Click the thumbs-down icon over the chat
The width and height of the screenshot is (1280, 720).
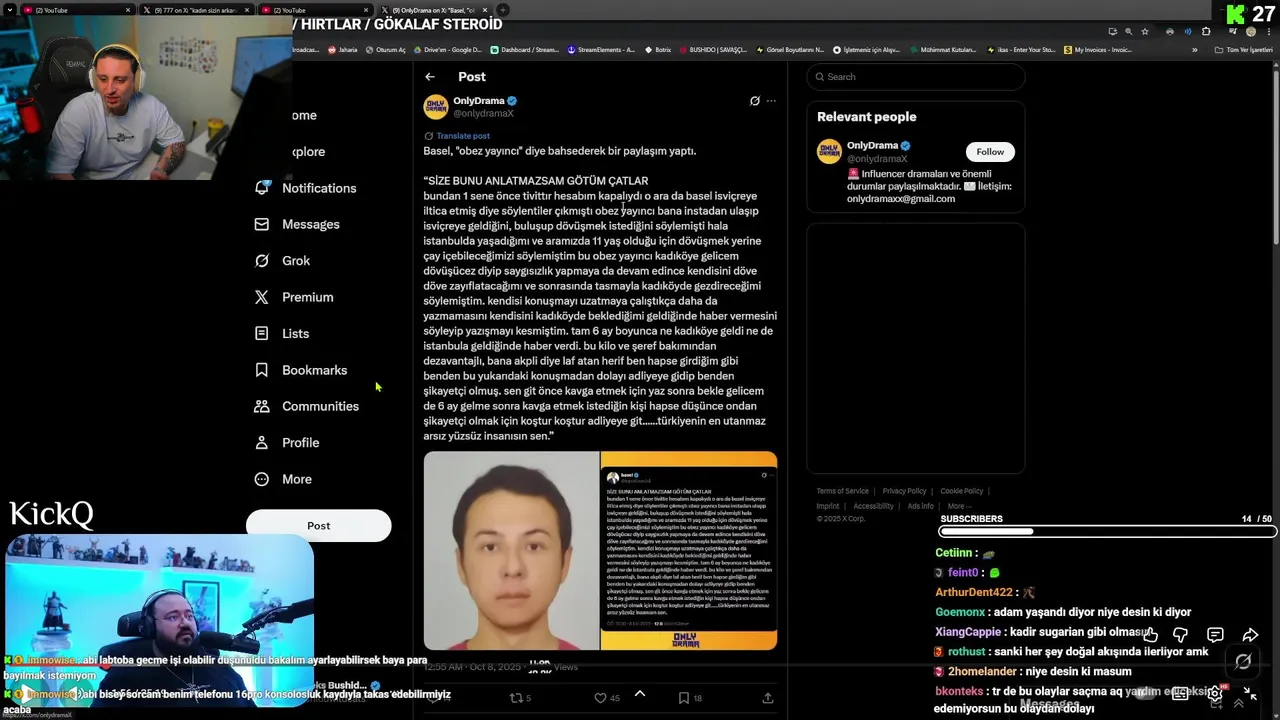point(1180,635)
